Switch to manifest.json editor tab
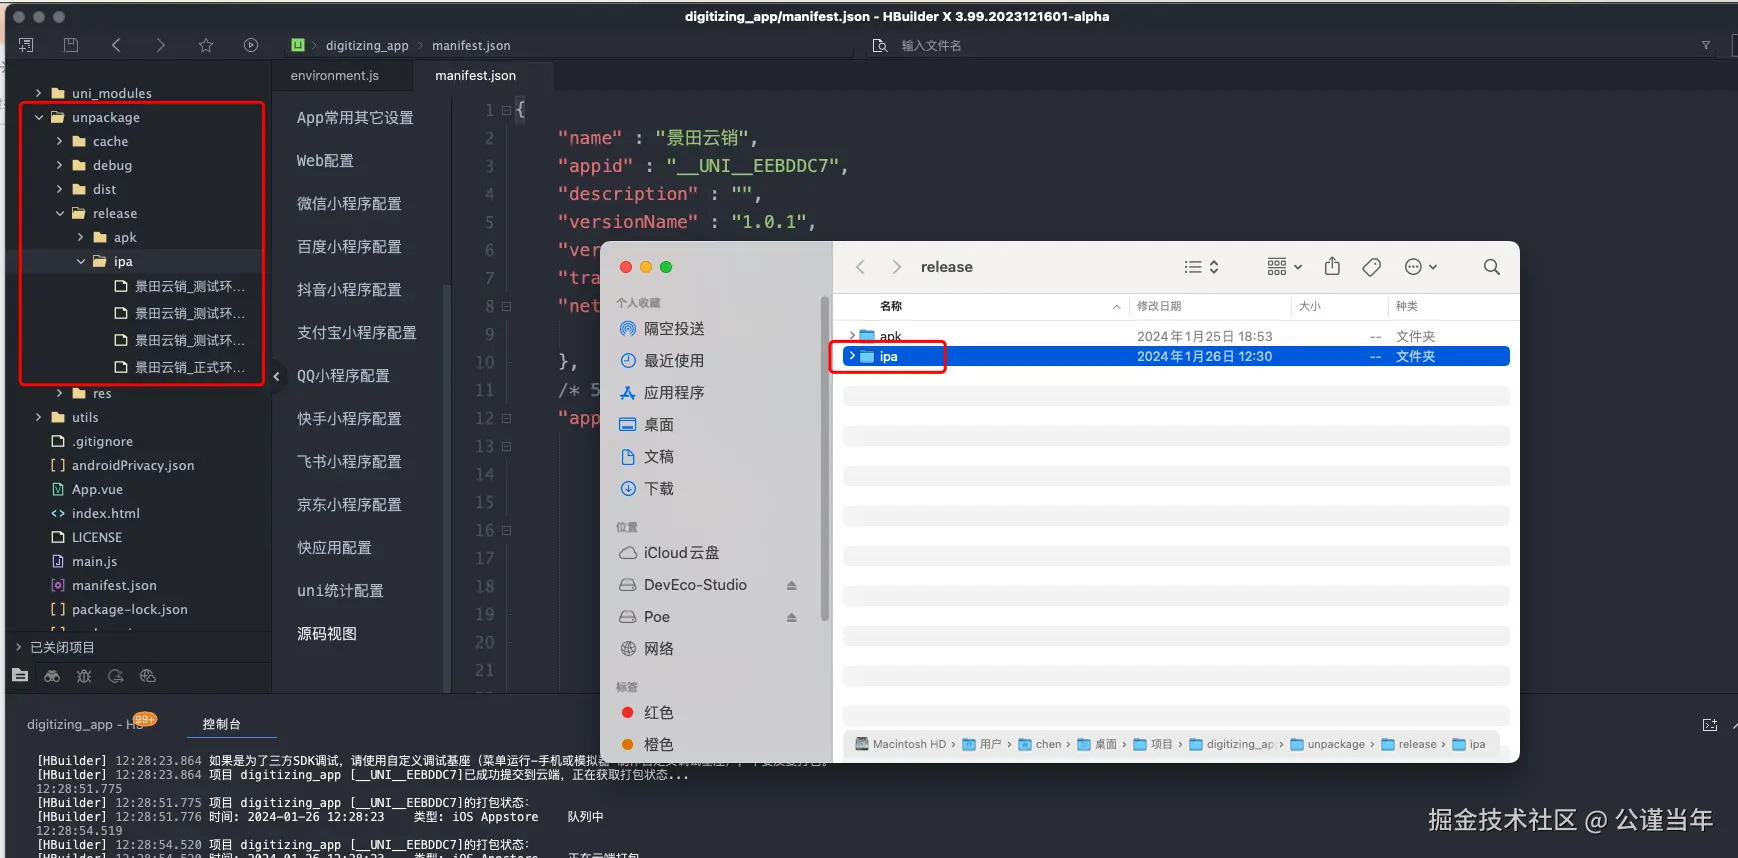1738x858 pixels. 476,75
